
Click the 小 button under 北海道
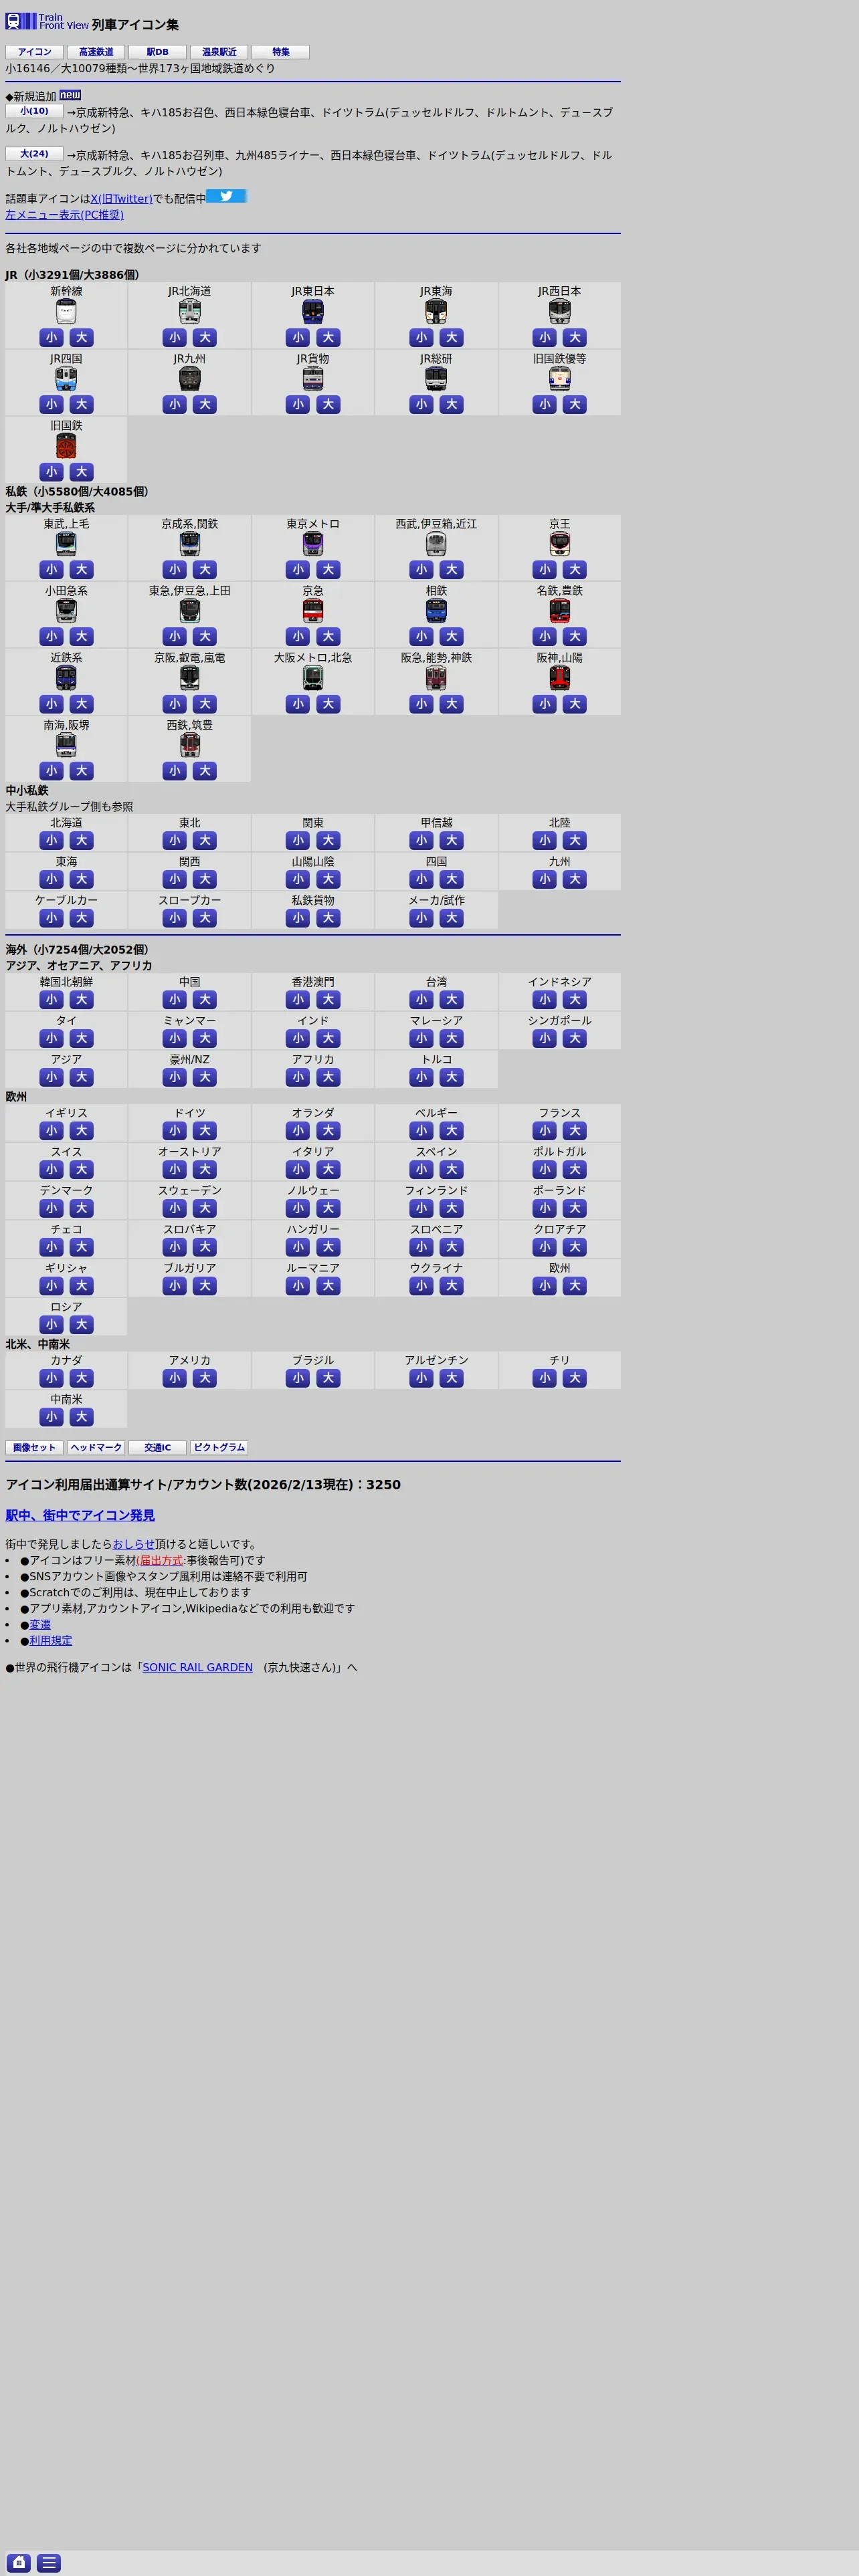pos(52,841)
